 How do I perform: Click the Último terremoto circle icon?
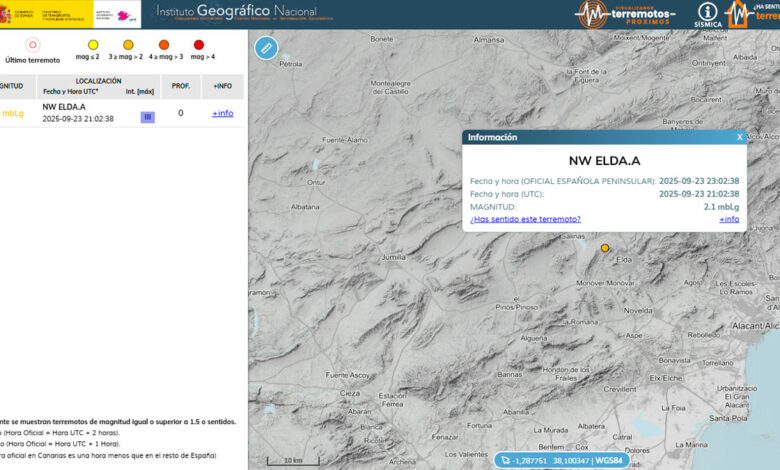tap(33, 45)
